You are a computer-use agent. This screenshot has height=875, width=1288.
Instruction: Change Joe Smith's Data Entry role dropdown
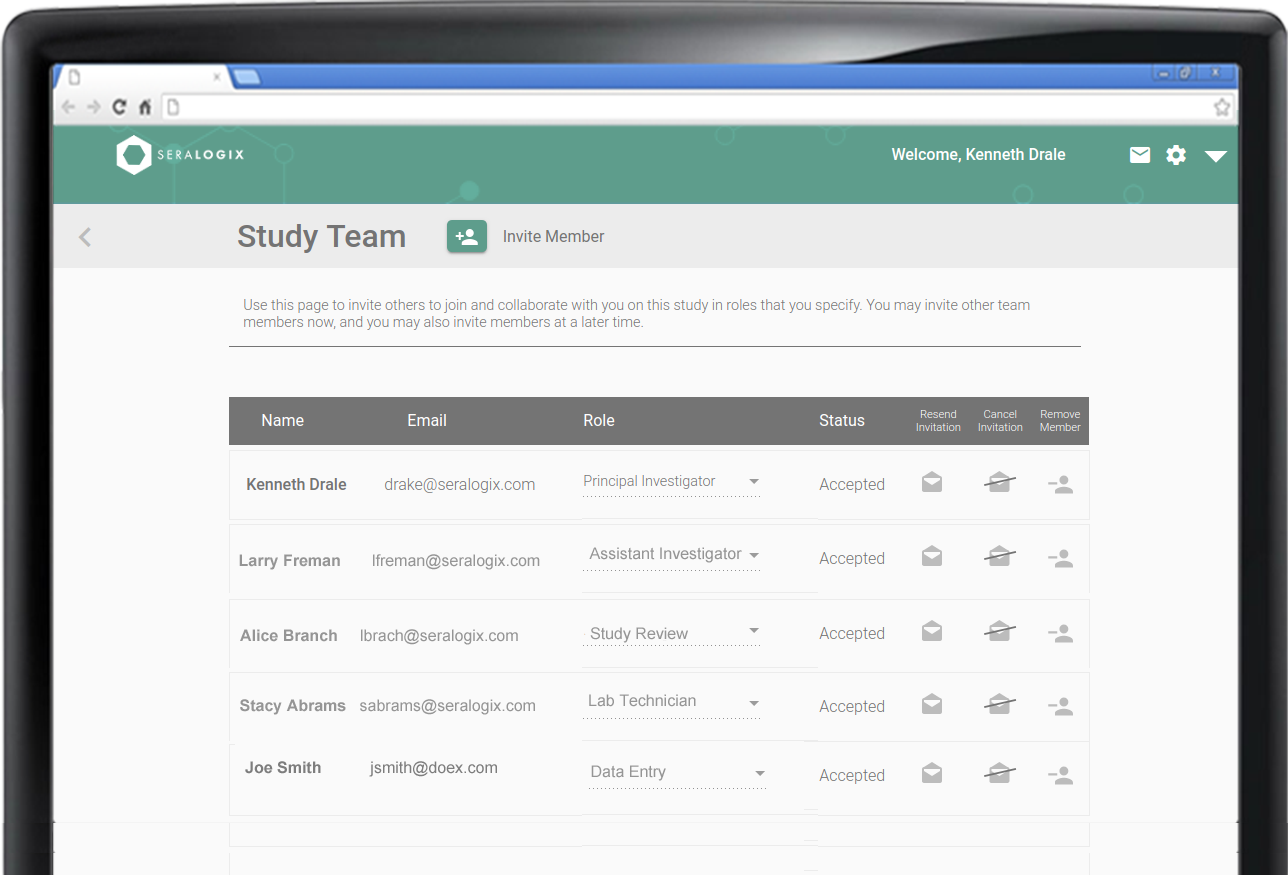761,772
